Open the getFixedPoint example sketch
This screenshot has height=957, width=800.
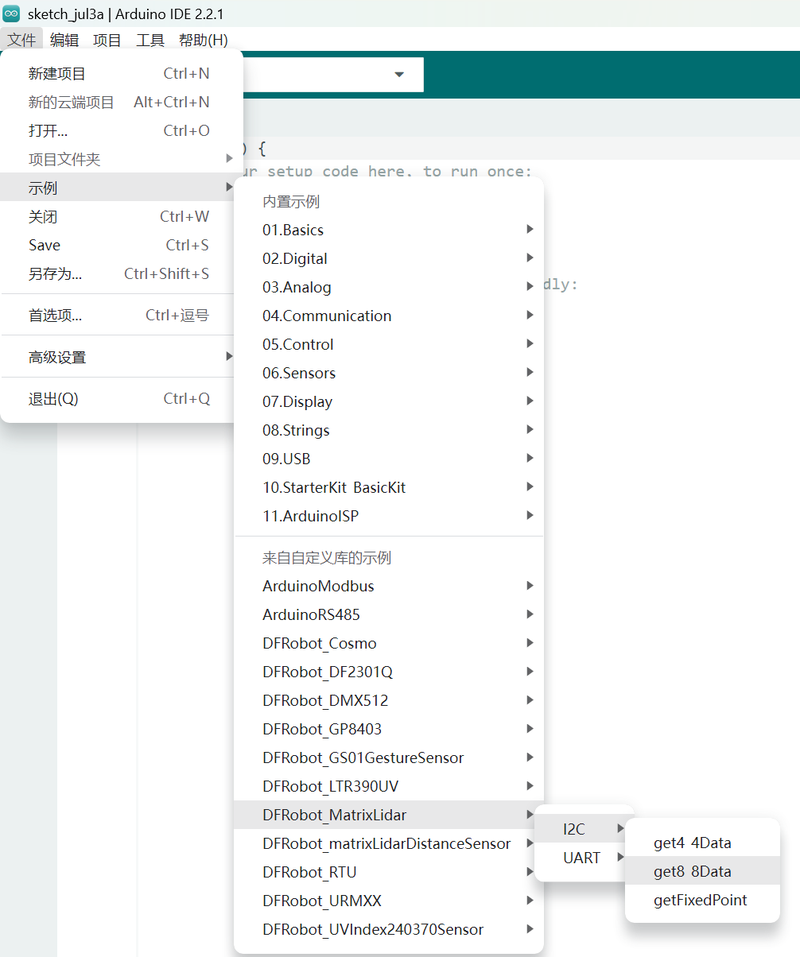click(700, 900)
